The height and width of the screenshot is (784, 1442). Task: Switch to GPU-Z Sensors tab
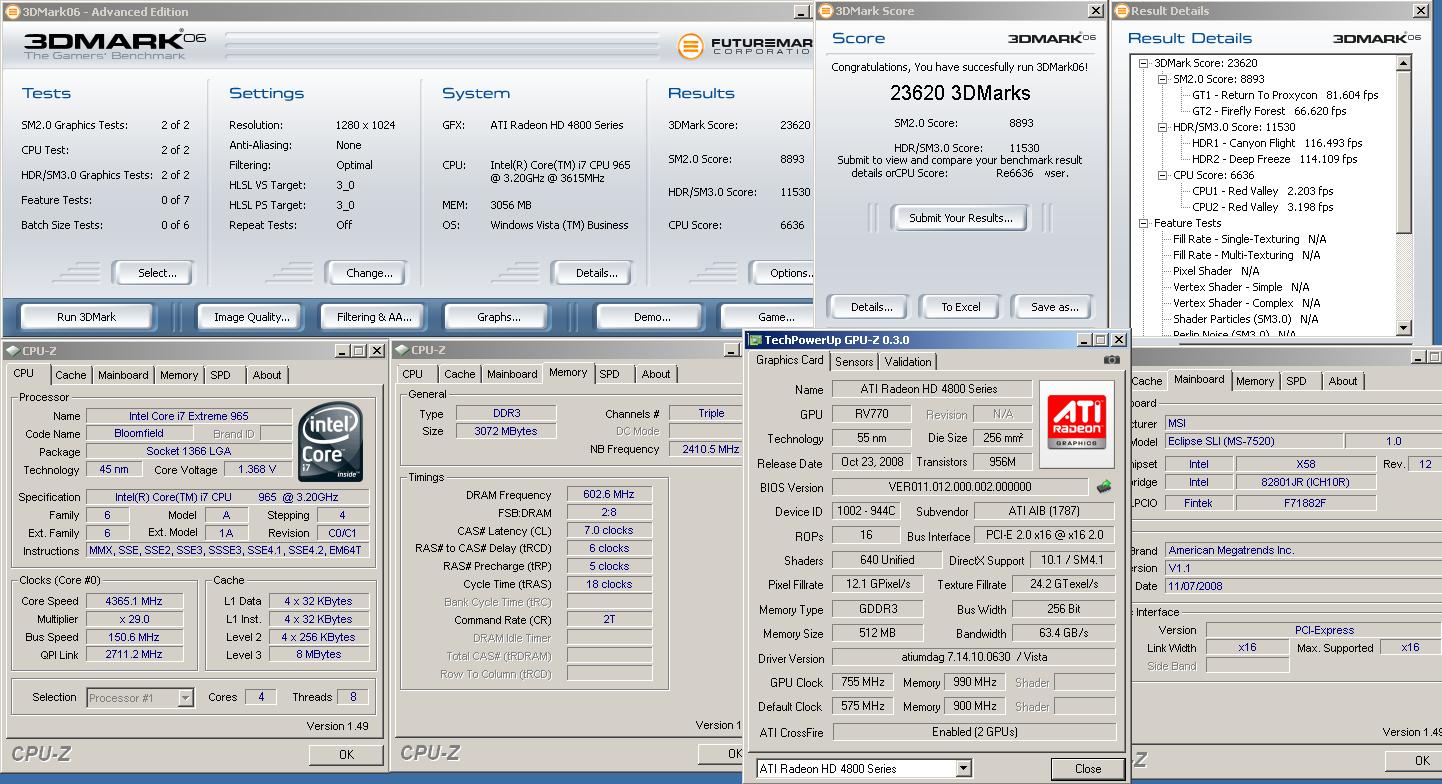coord(854,362)
